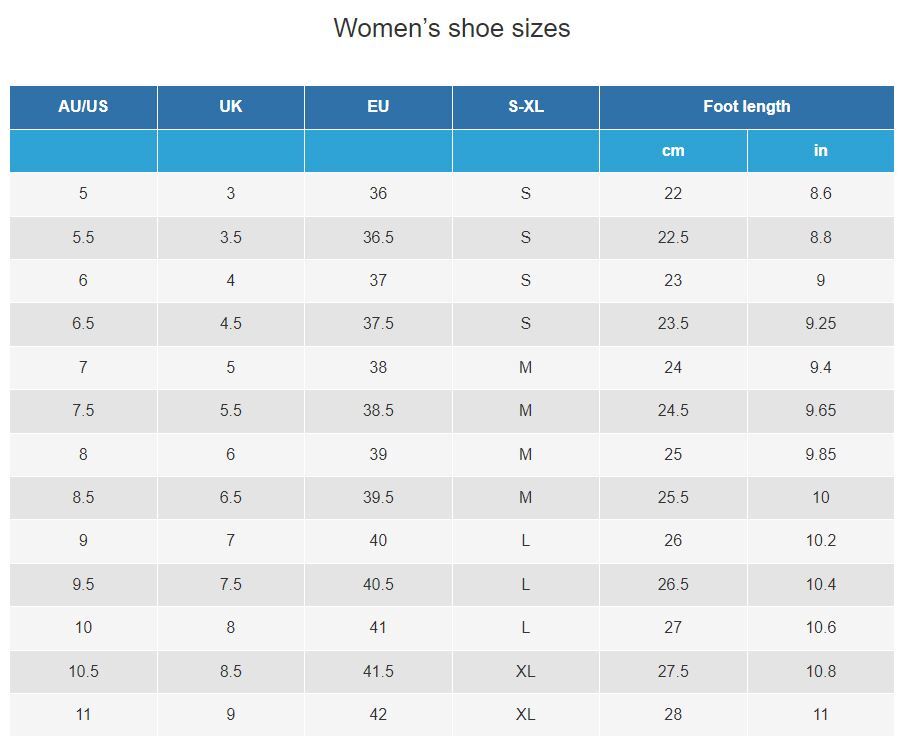Select the EU size 42 cell
Viewport: 907px width, 746px height.
coord(378,715)
